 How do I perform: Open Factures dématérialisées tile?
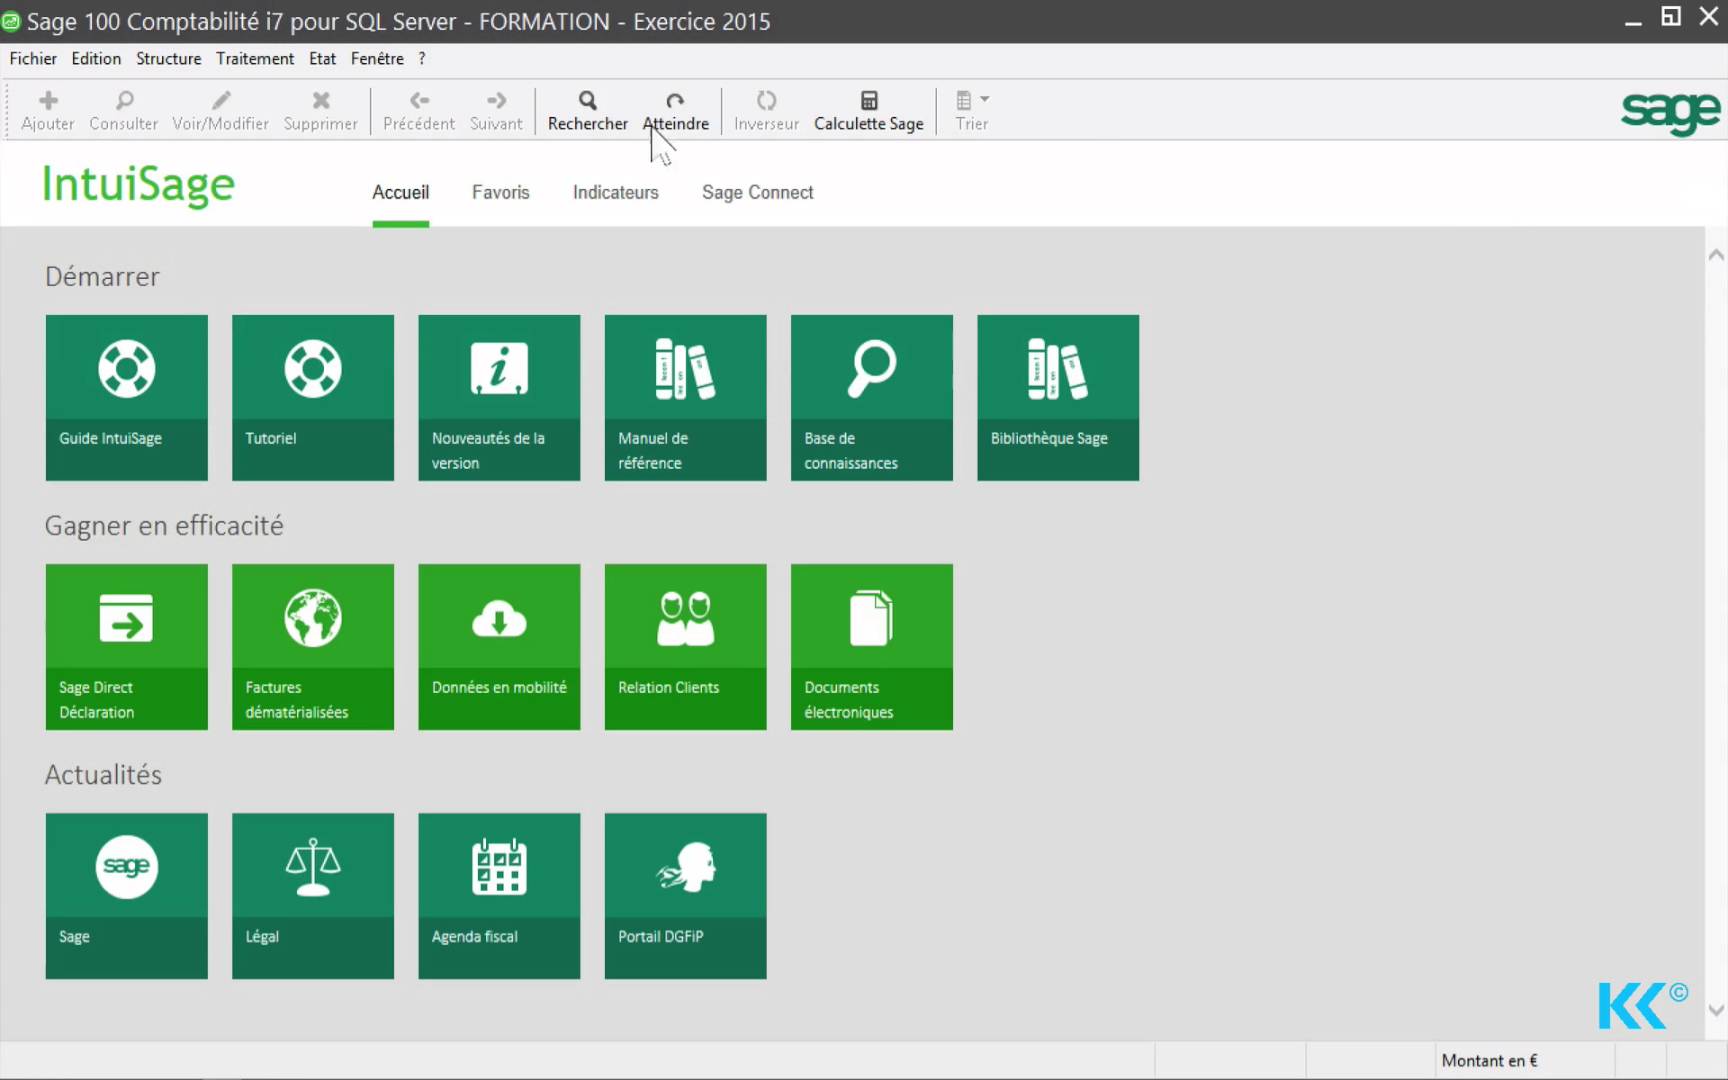point(313,647)
